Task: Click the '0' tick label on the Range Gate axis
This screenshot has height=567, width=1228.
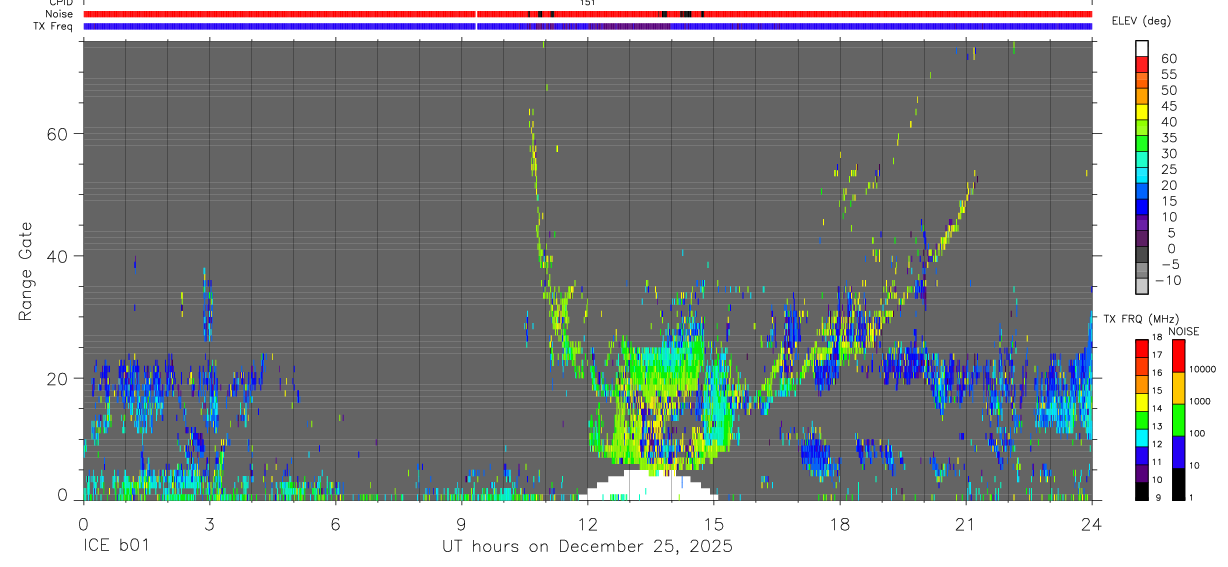Action: [x=62, y=496]
